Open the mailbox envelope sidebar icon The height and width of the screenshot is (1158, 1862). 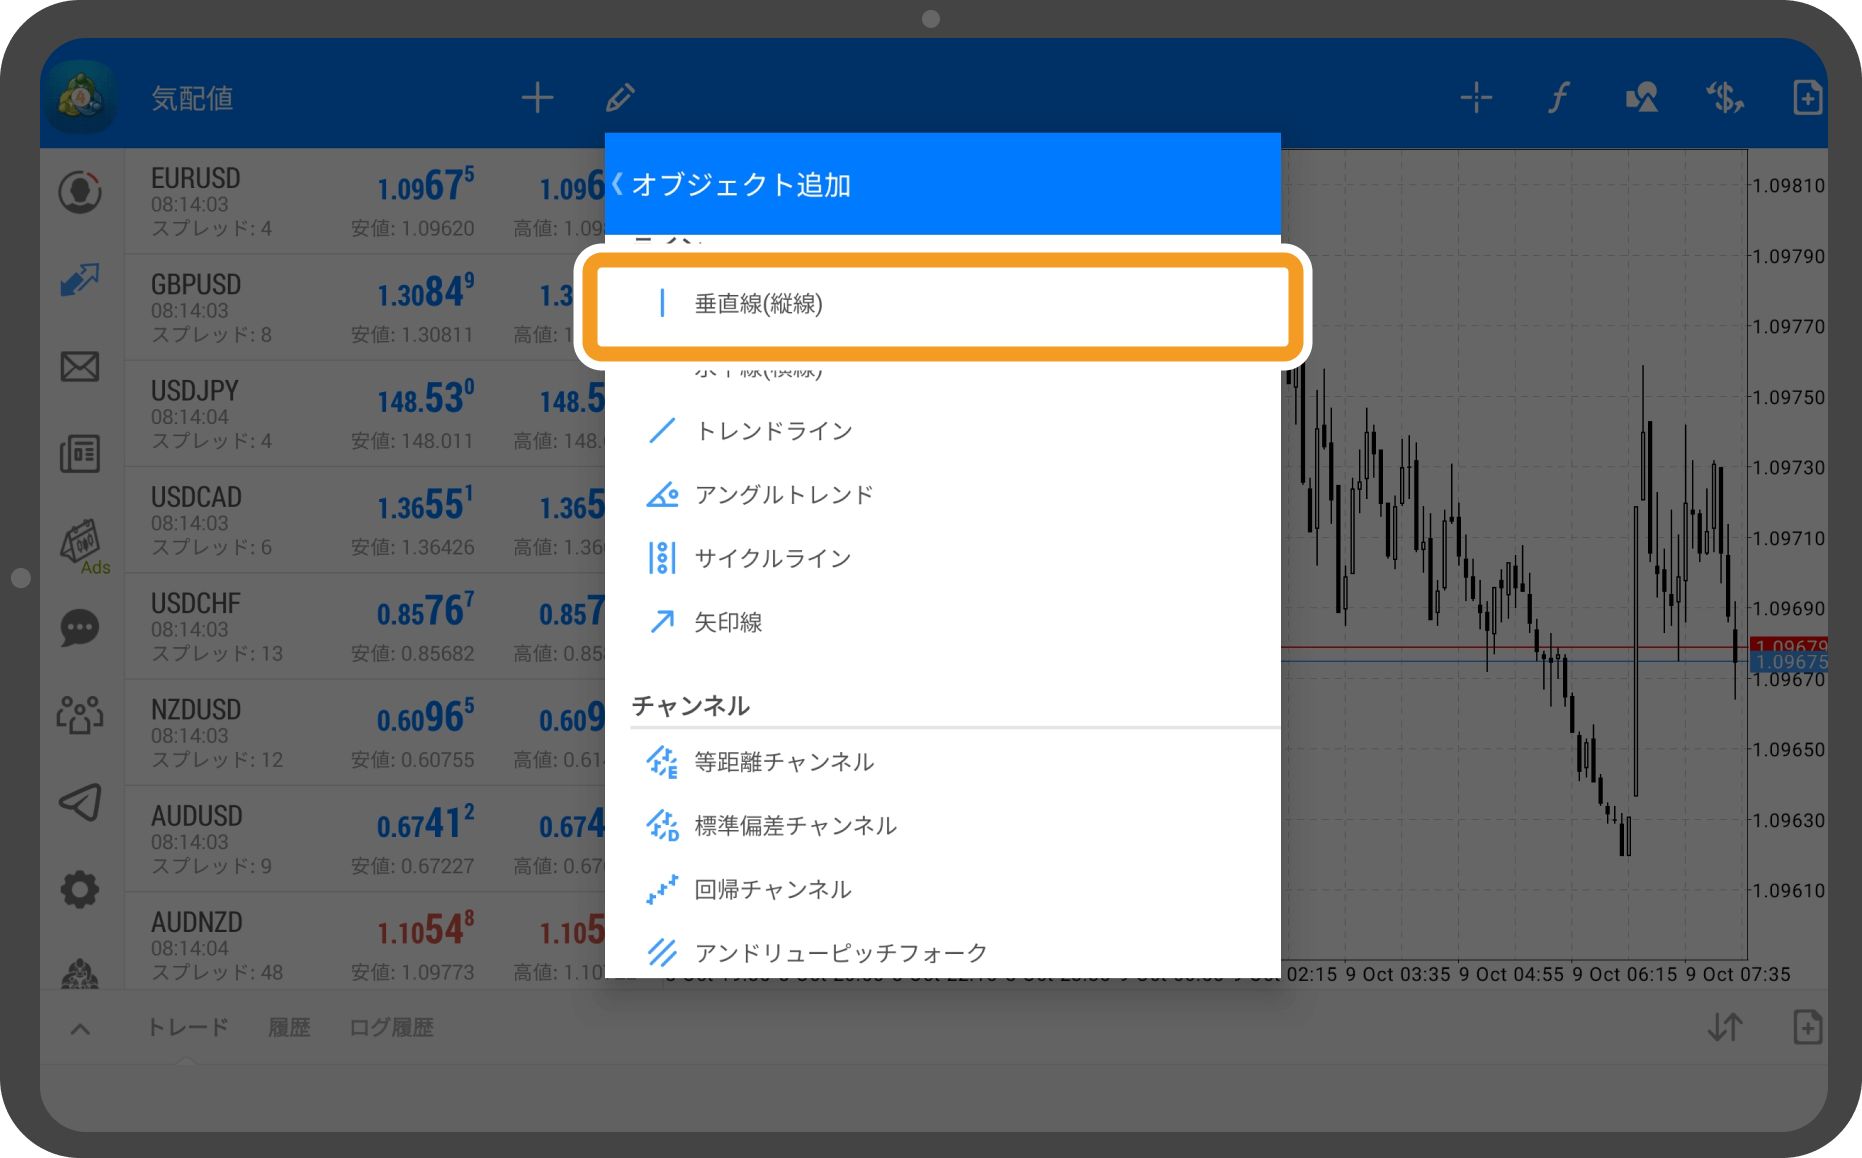pyautogui.click(x=80, y=367)
